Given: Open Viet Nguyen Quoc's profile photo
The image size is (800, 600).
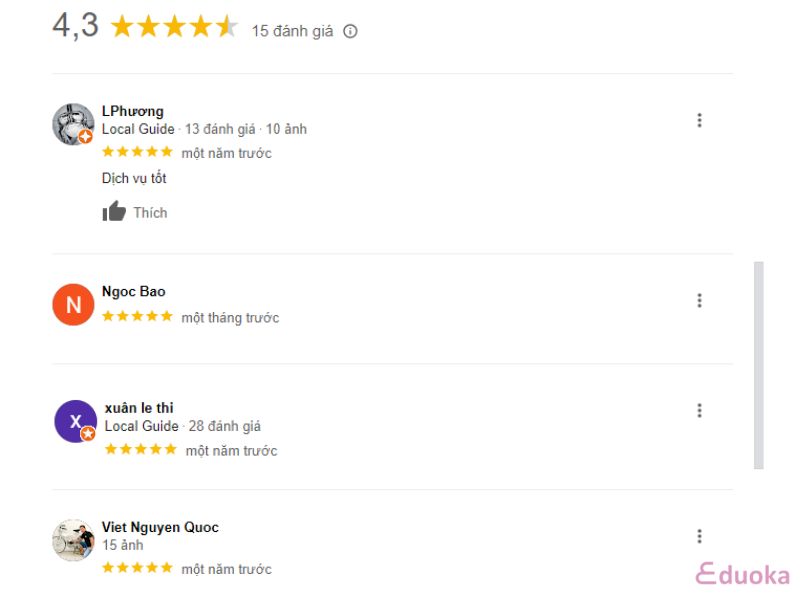Looking at the screenshot, I should tap(73, 540).
